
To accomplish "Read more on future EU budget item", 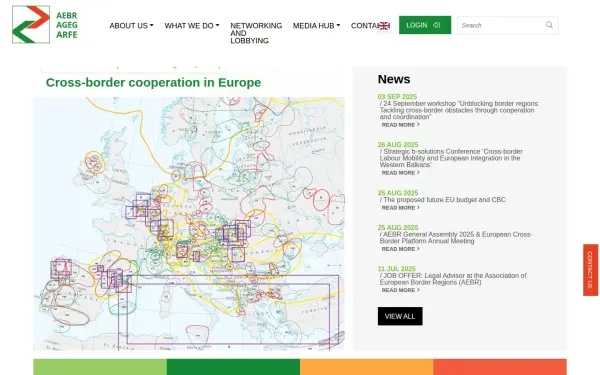I will tap(400, 207).
